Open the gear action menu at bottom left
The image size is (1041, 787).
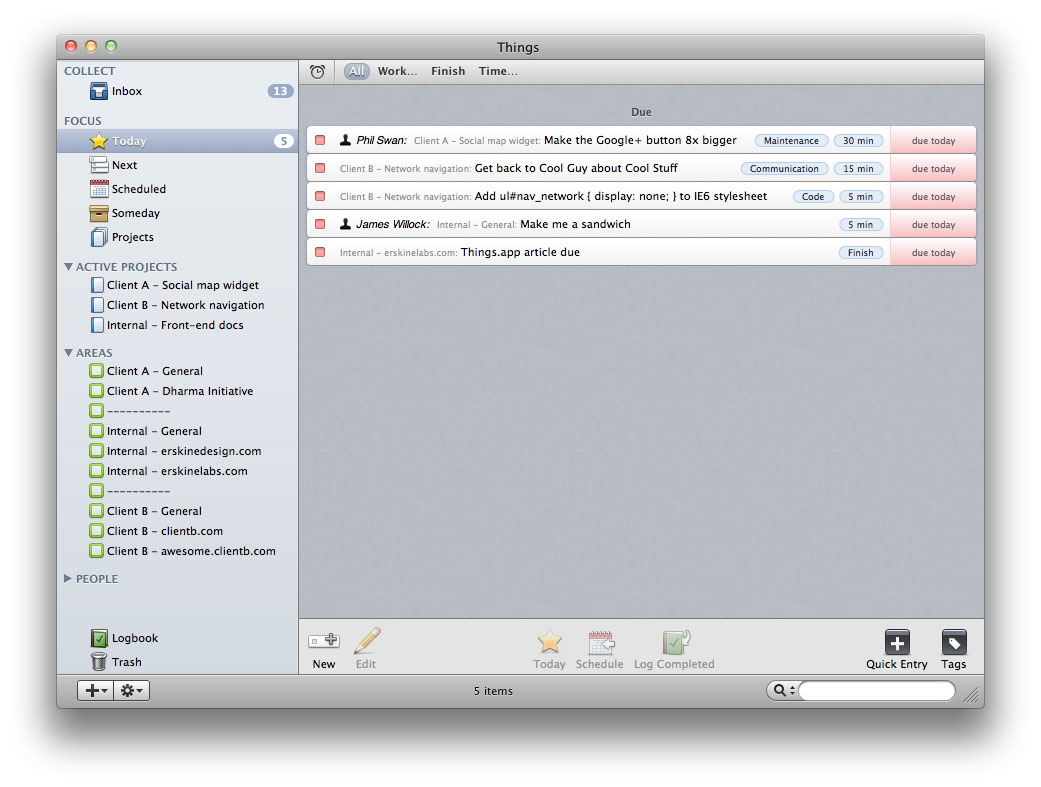(x=132, y=690)
